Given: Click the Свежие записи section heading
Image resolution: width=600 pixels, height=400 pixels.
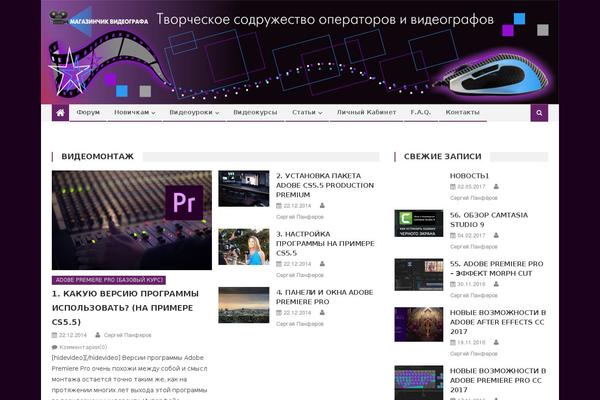Looking at the screenshot, I should [x=443, y=157].
